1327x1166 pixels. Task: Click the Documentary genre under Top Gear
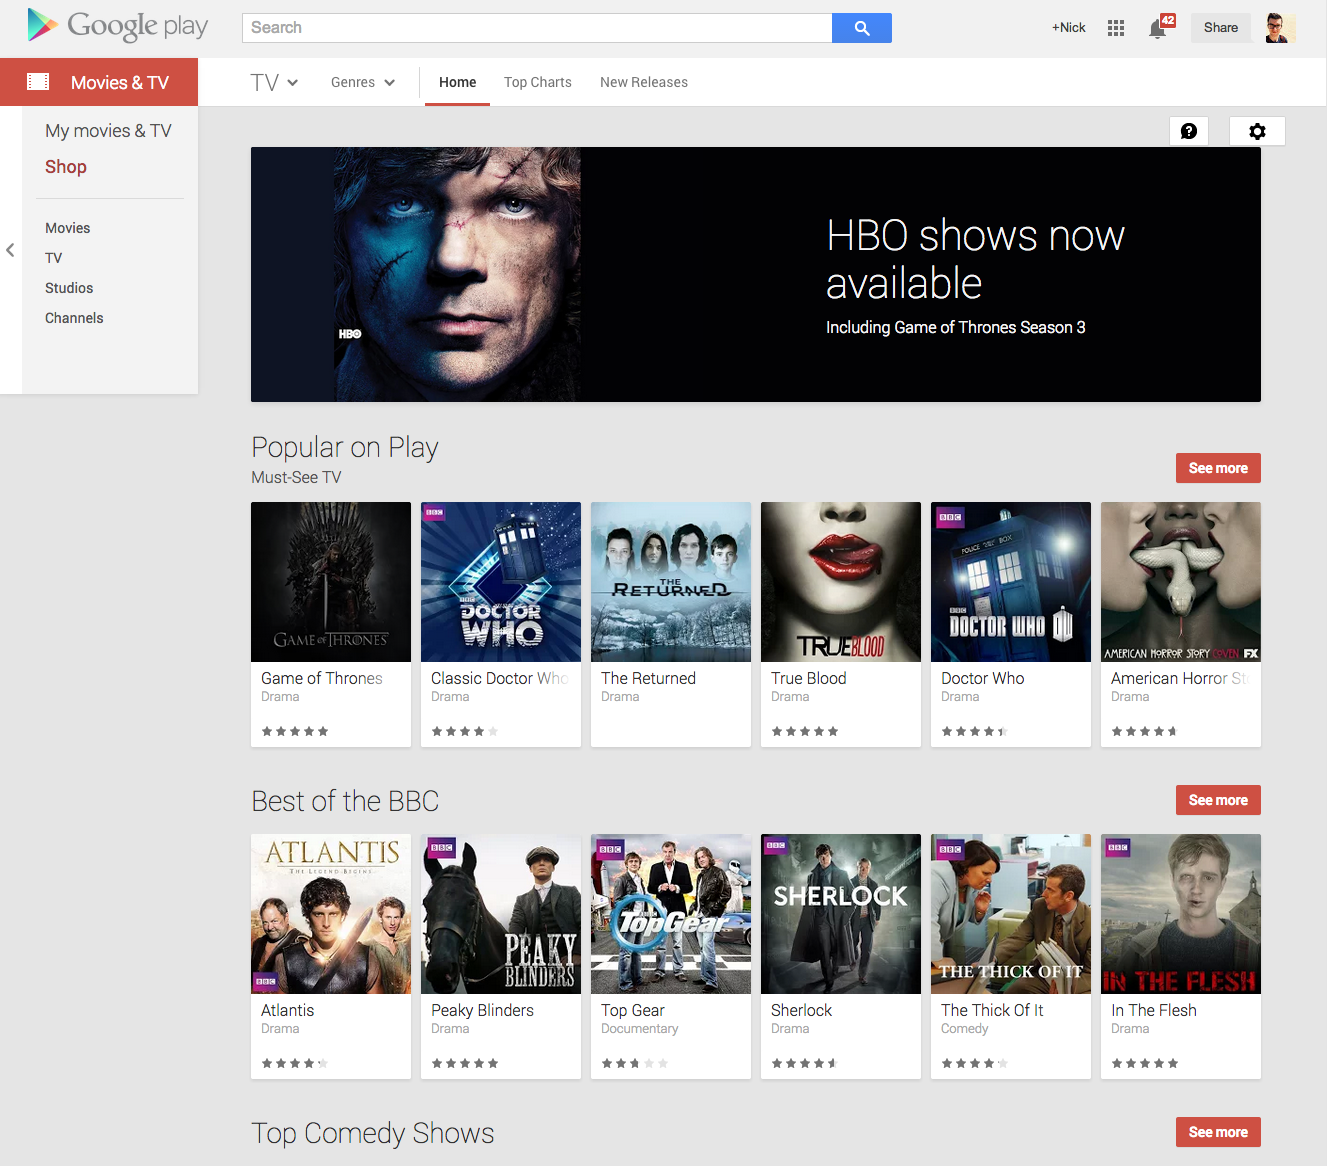coord(640,1028)
